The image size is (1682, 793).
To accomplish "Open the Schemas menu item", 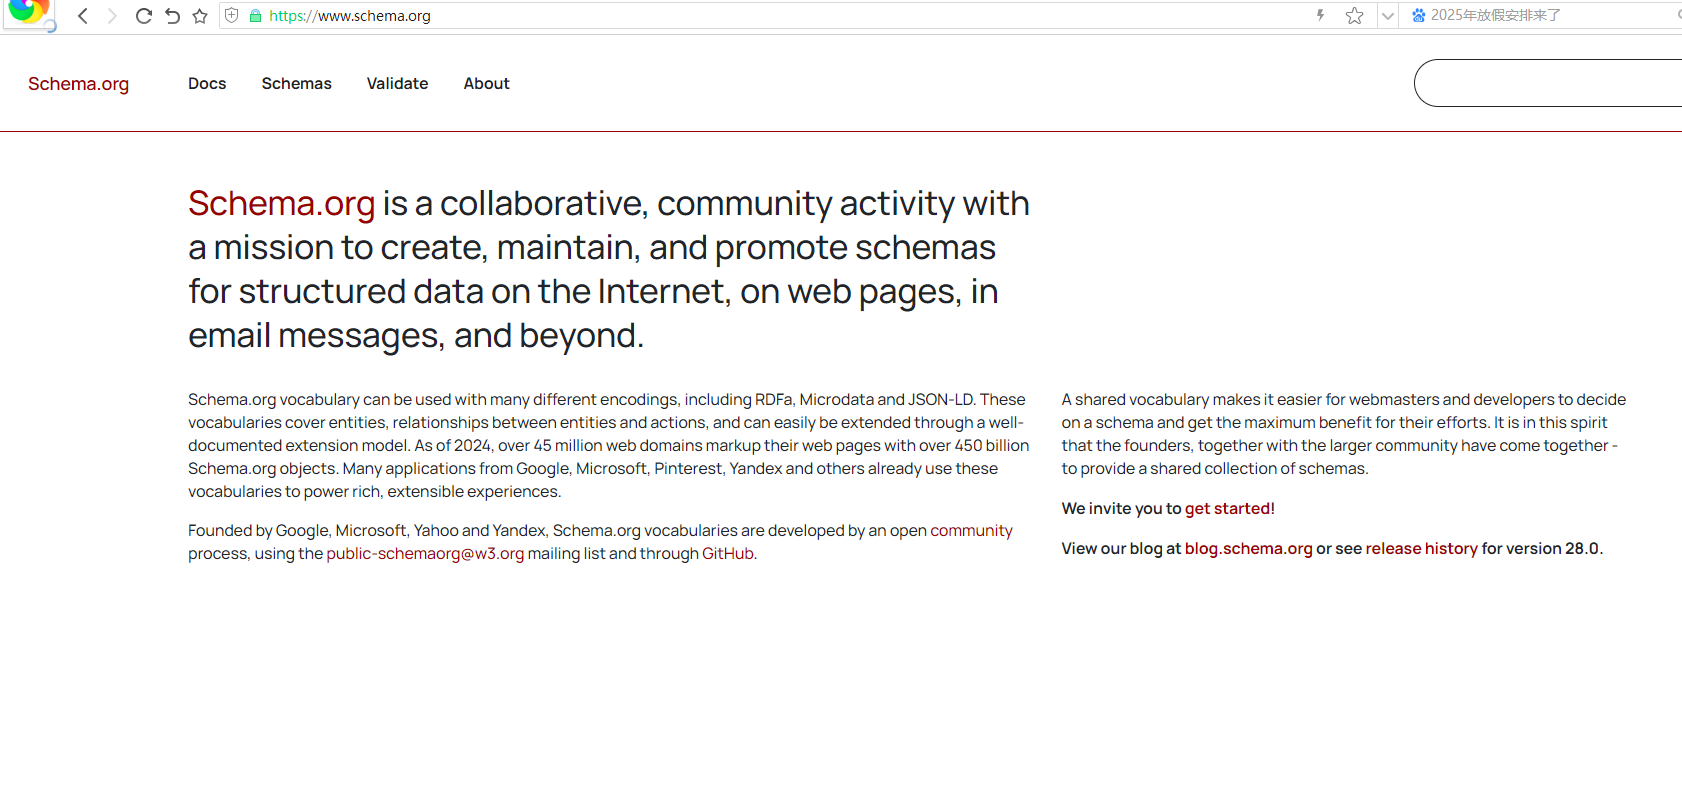I will [297, 84].
